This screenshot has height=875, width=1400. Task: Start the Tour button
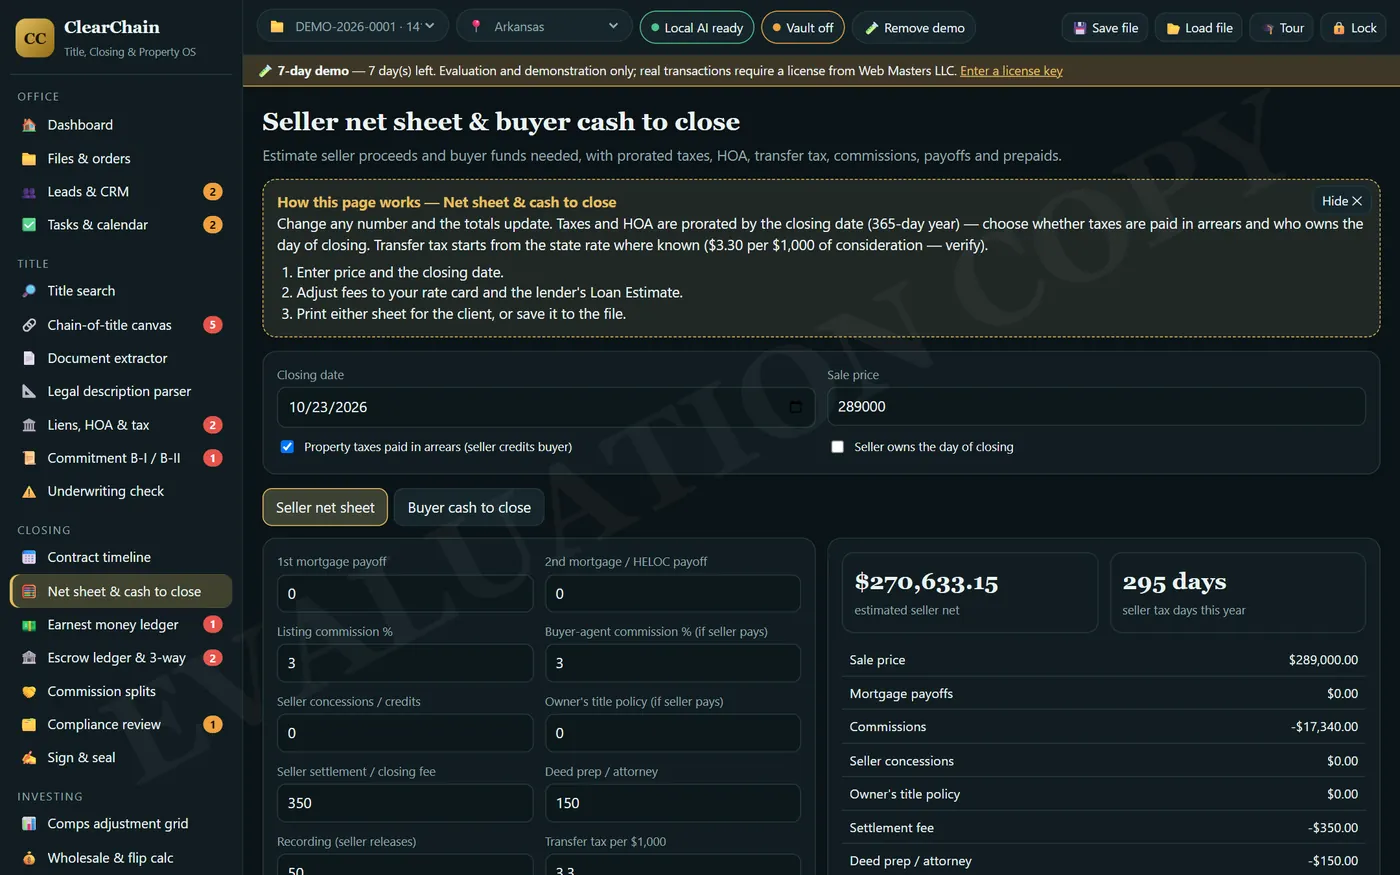[1282, 27]
